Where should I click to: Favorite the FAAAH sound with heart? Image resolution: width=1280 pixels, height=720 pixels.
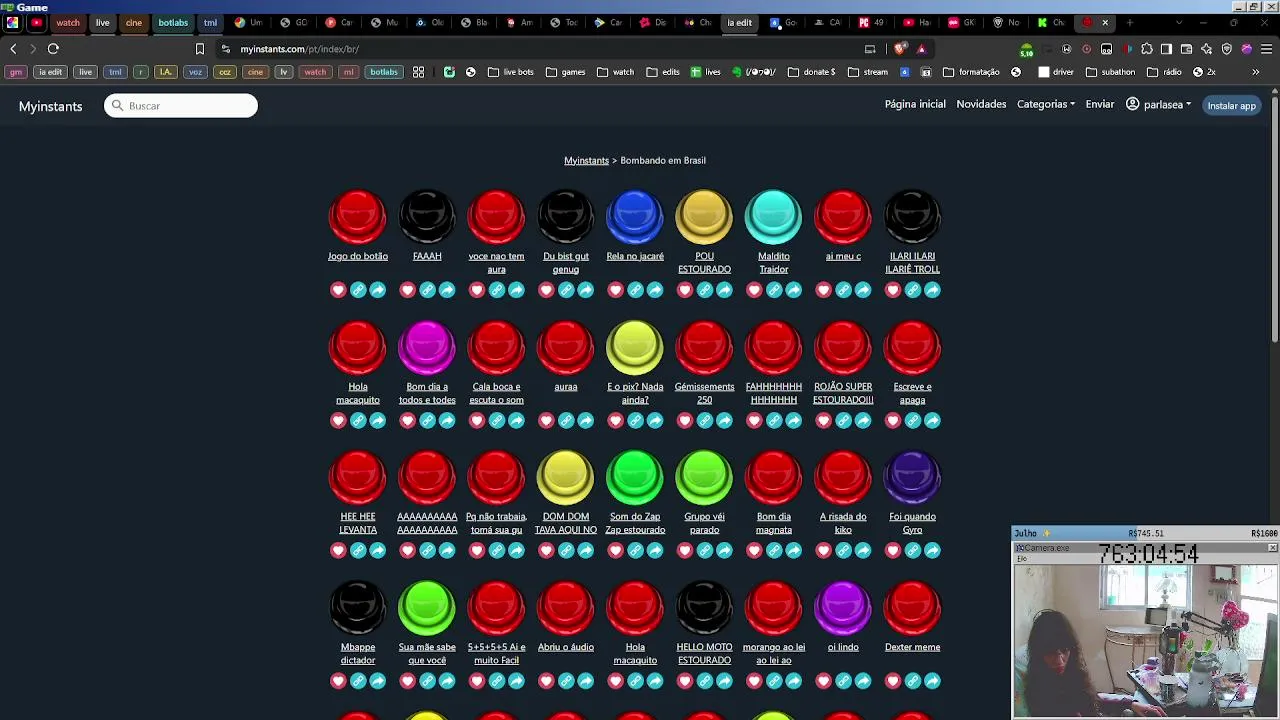(407, 290)
